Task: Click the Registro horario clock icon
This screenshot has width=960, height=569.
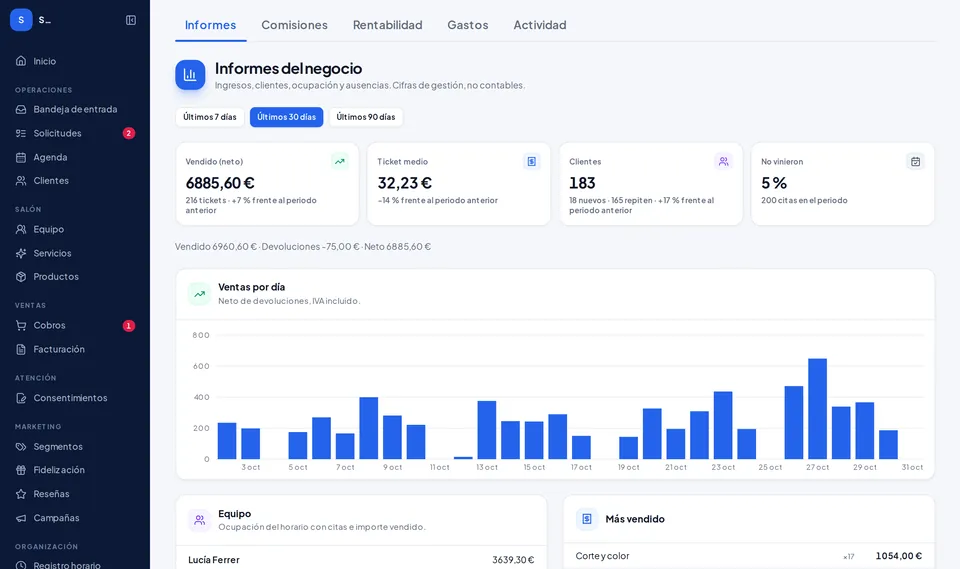Action: (21, 565)
